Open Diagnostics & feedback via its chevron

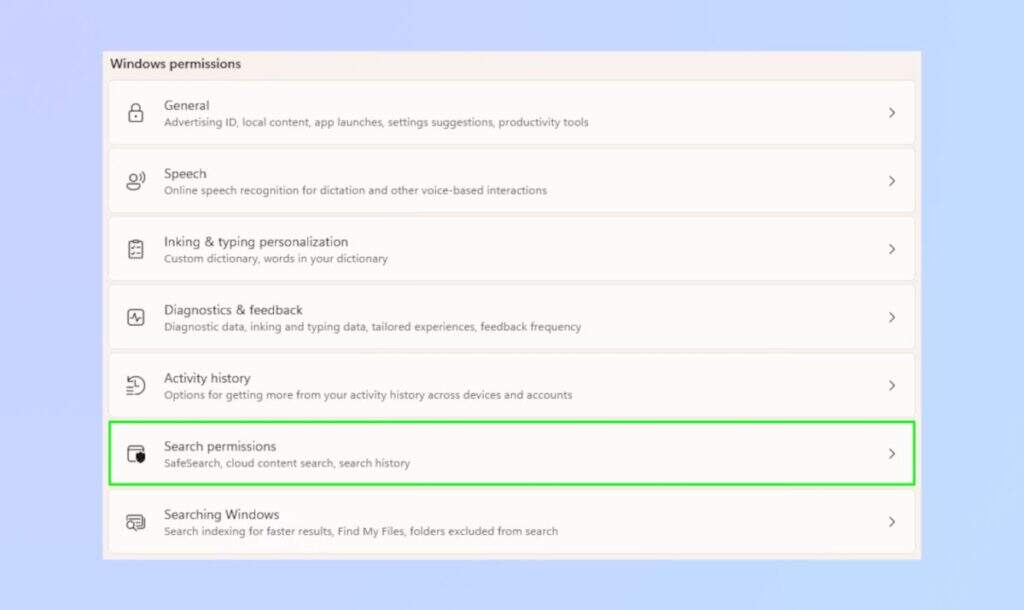(891, 317)
